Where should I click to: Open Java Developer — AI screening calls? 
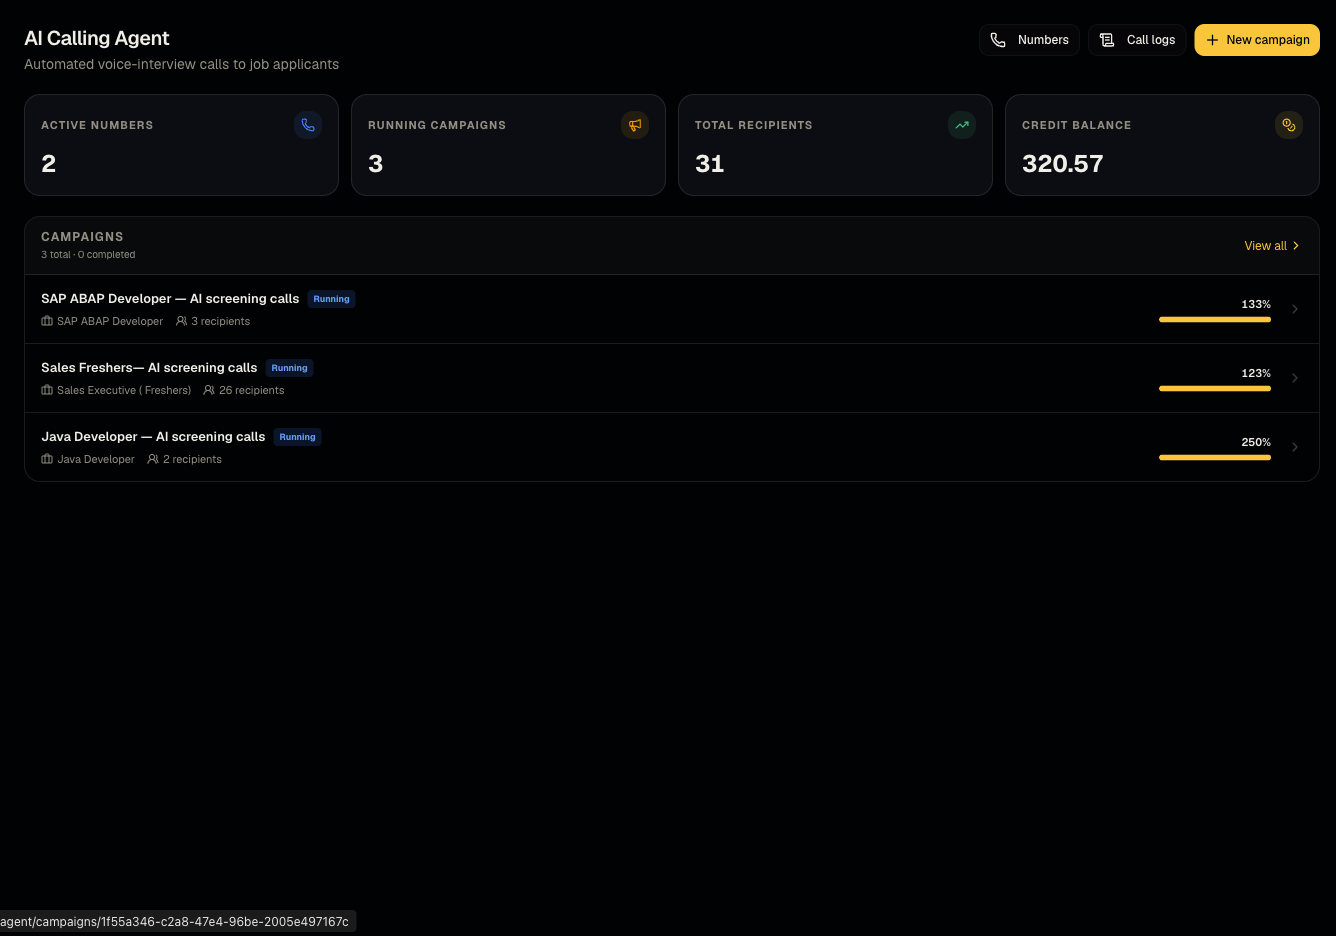point(153,437)
